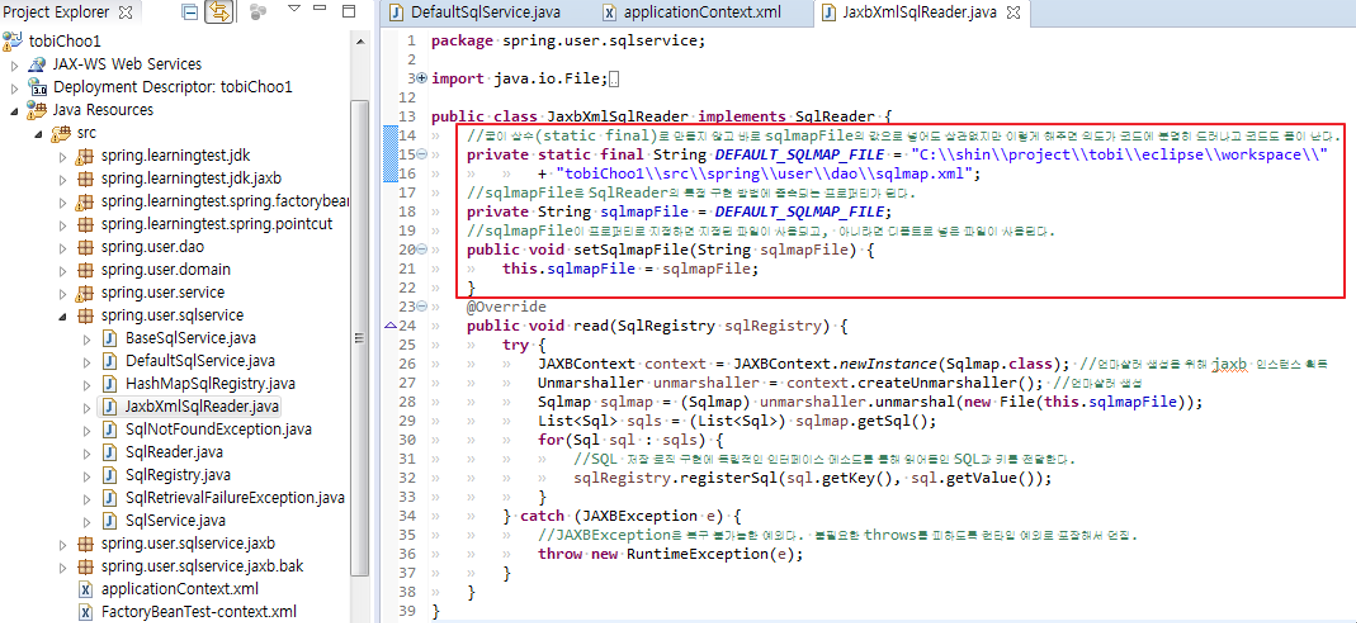Collapse the src folder node
This screenshot has height=623, width=1357.
[38, 134]
